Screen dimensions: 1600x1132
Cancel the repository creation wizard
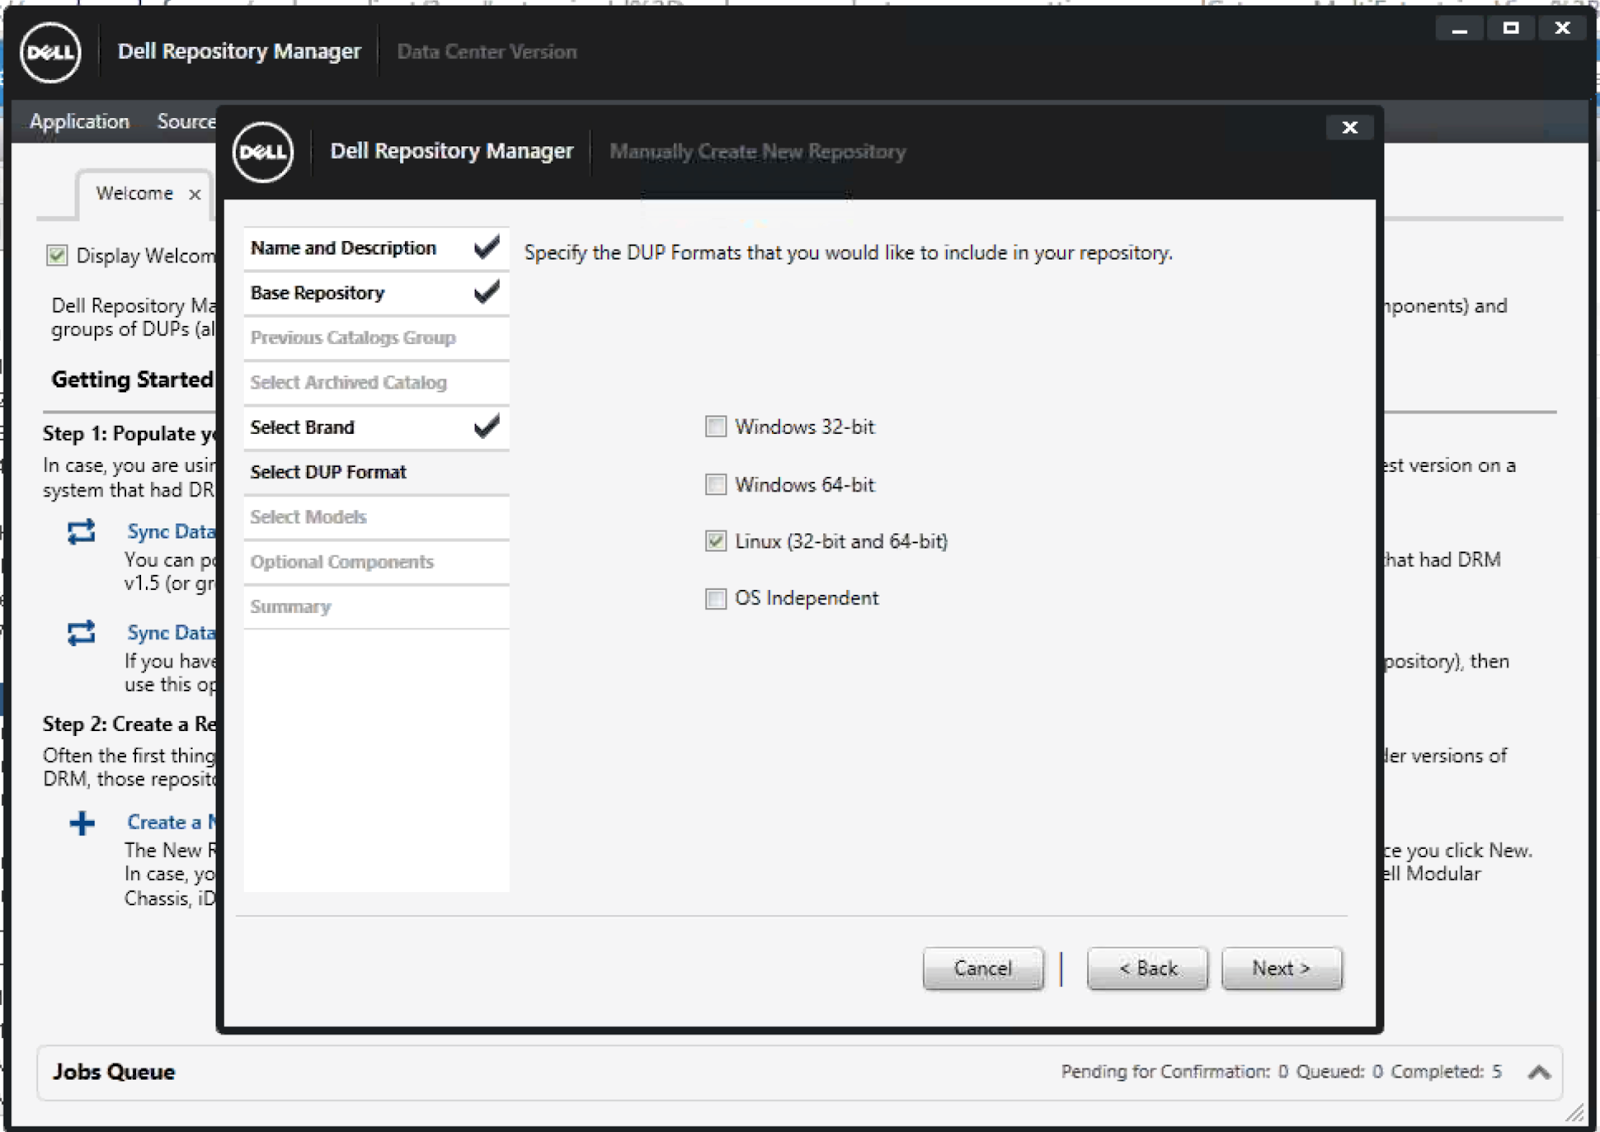[982, 968]
